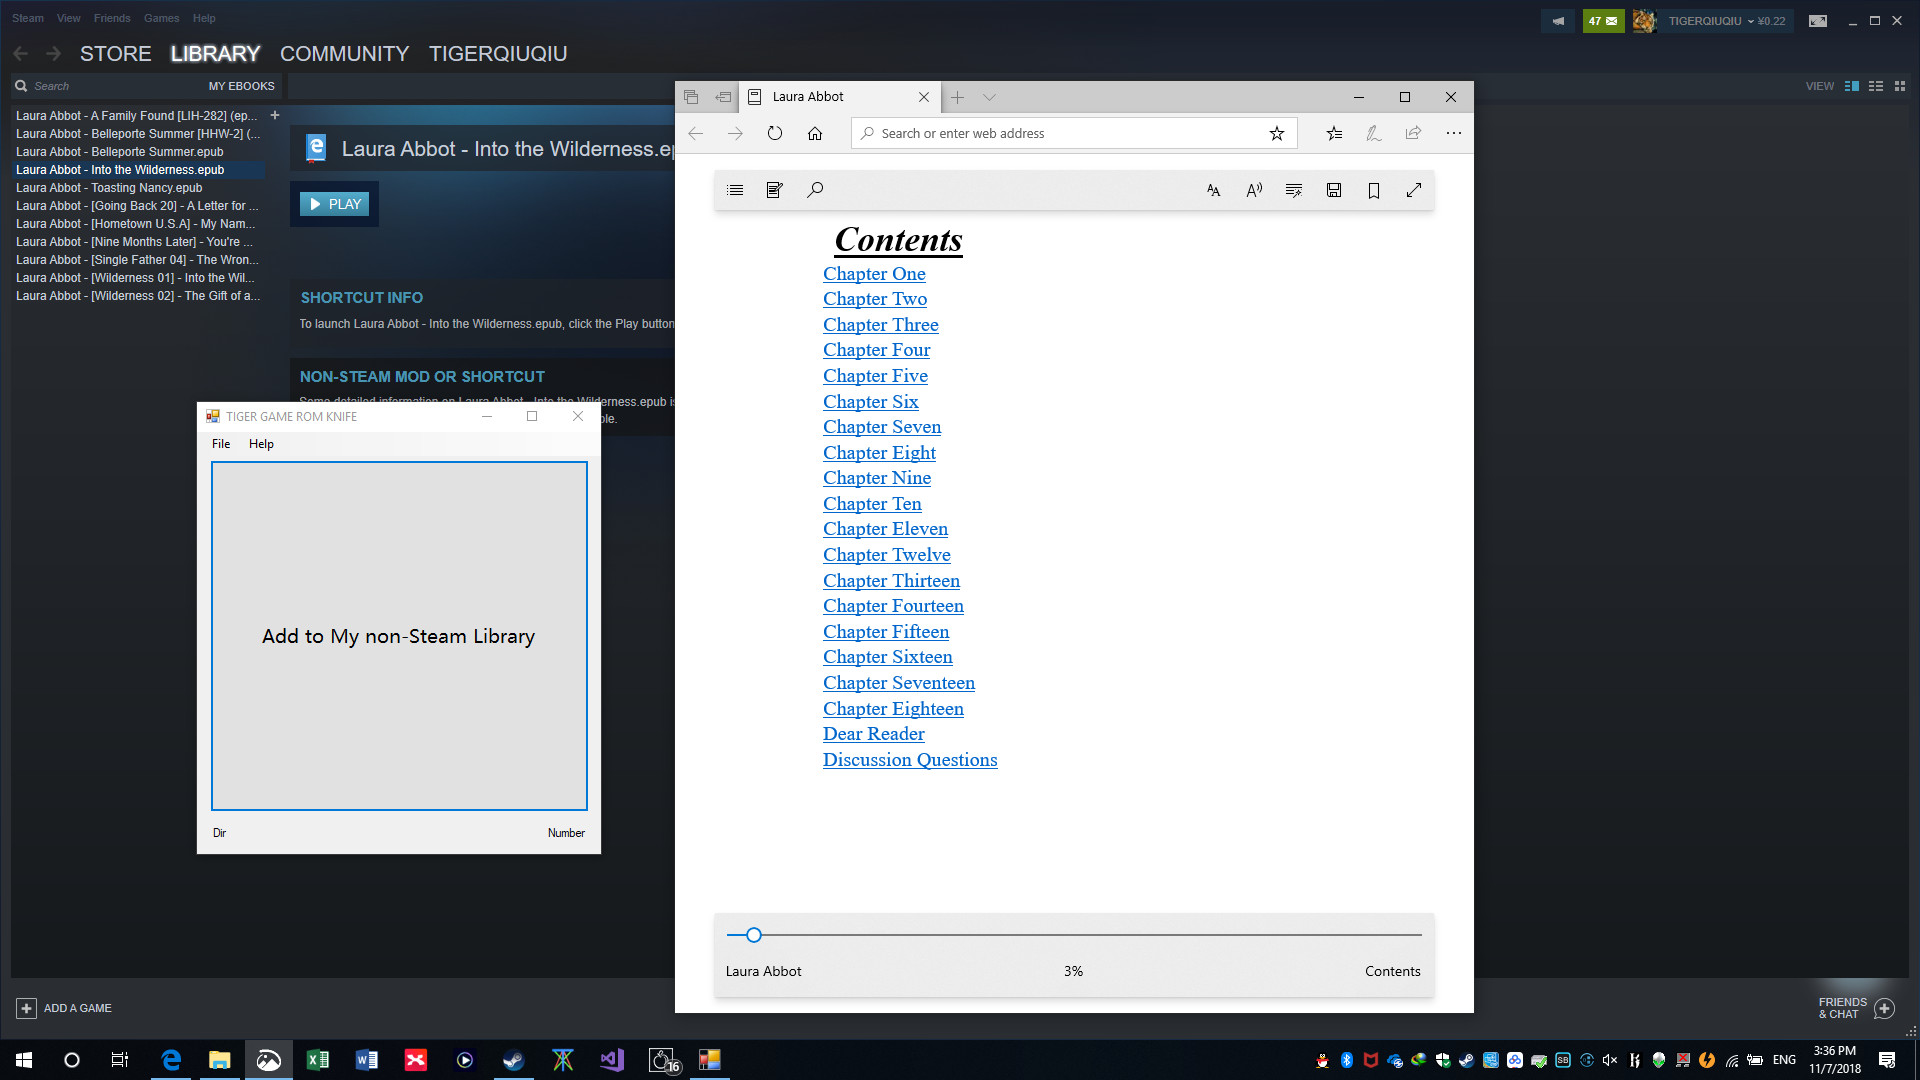Select Laura Abbot - Toasting Nancy.epub in the sidebar
Screen dimensions: 1920x1080
coord(108,188)
